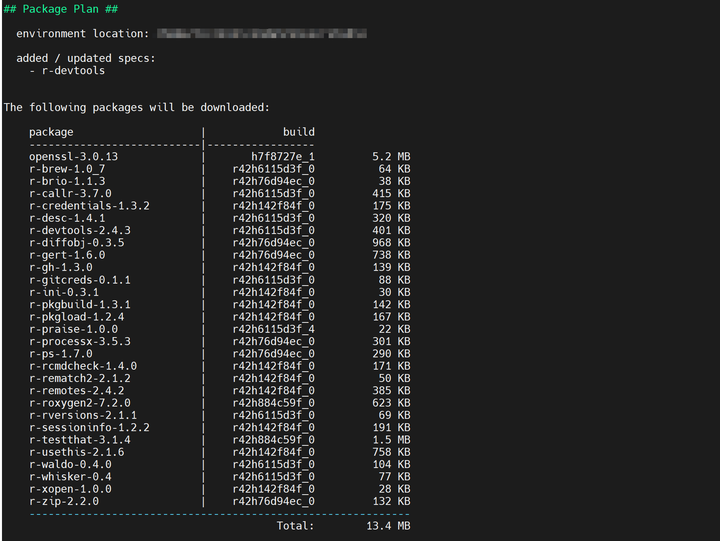720x541 pixels.
Task: Click the 968 KB size for r-diffobj
Action: (x=391, y=243)
